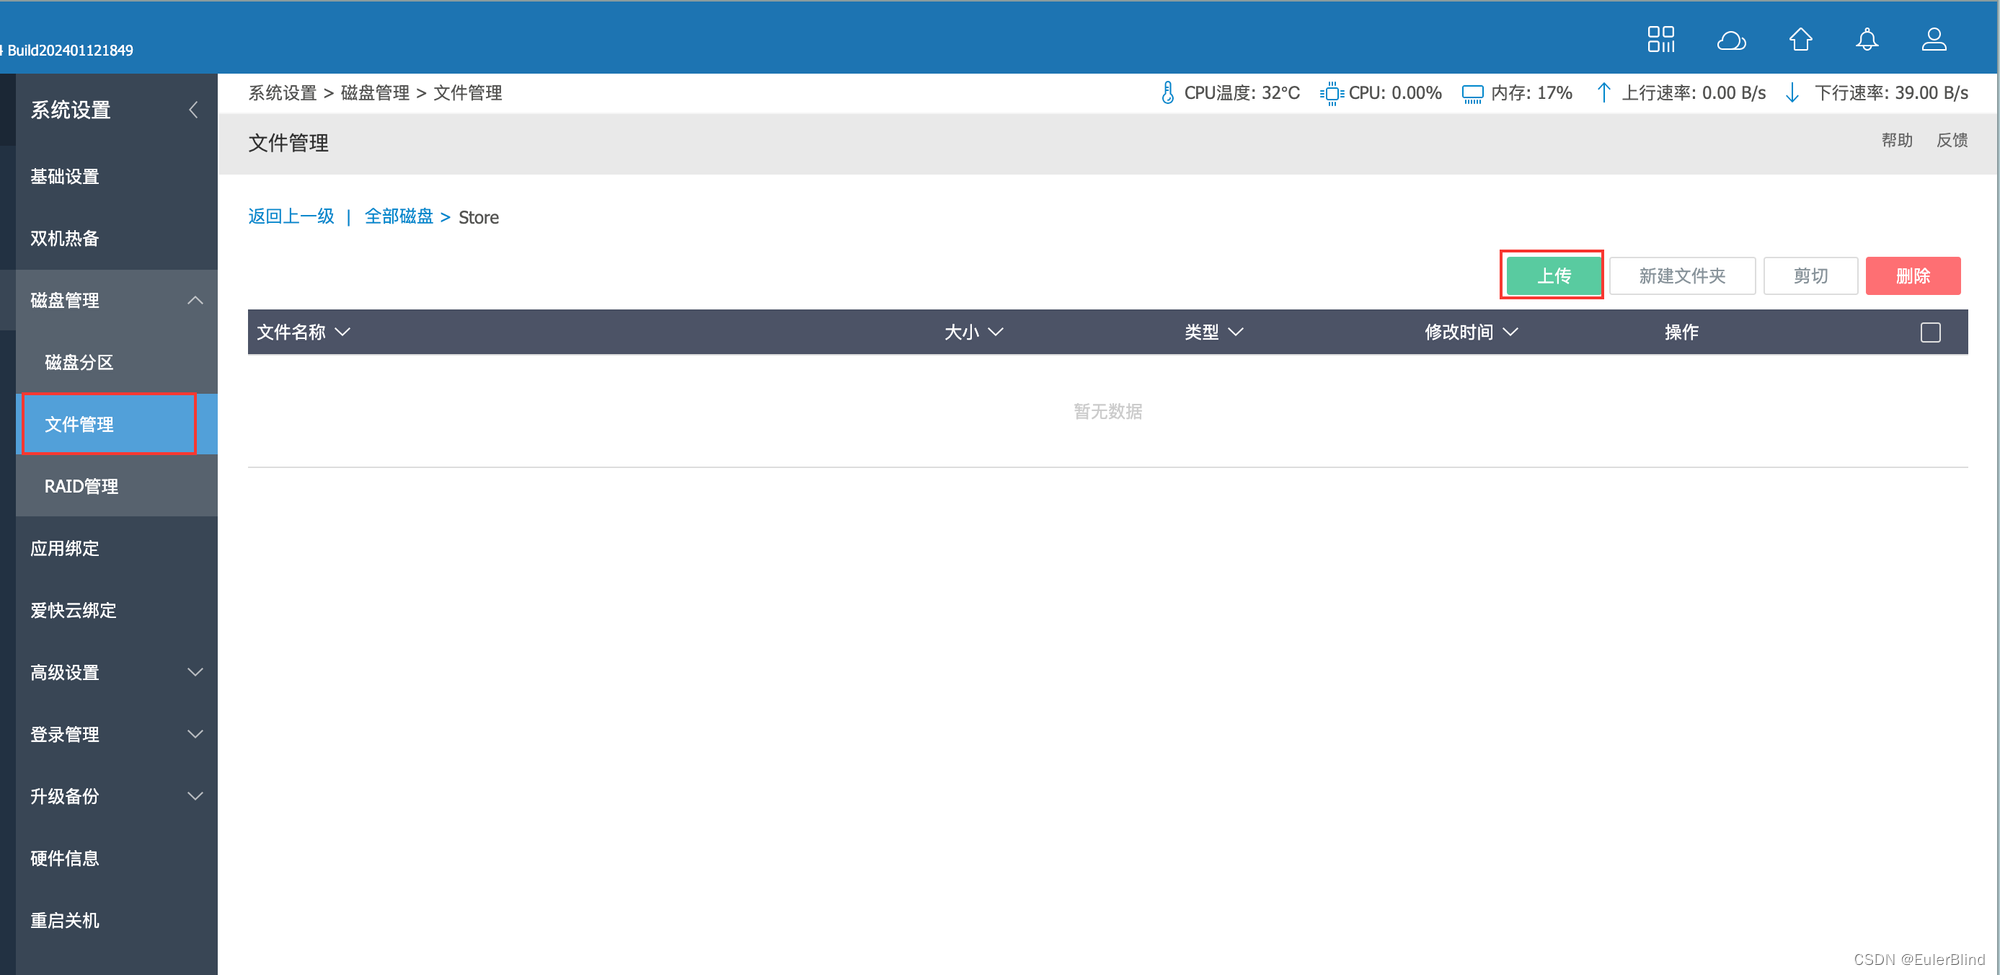Go to home via house icon
Screen dimensions: 2000x975
point(1800,39)
